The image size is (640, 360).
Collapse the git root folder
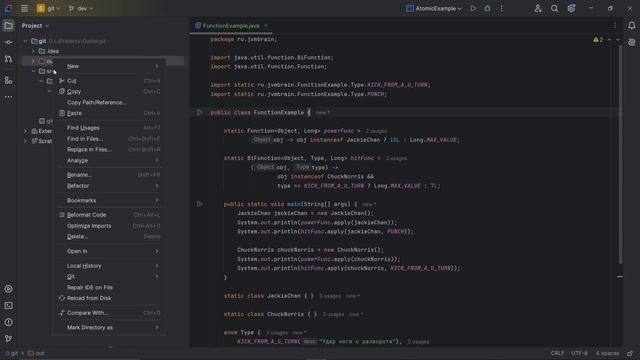[25, 41]
